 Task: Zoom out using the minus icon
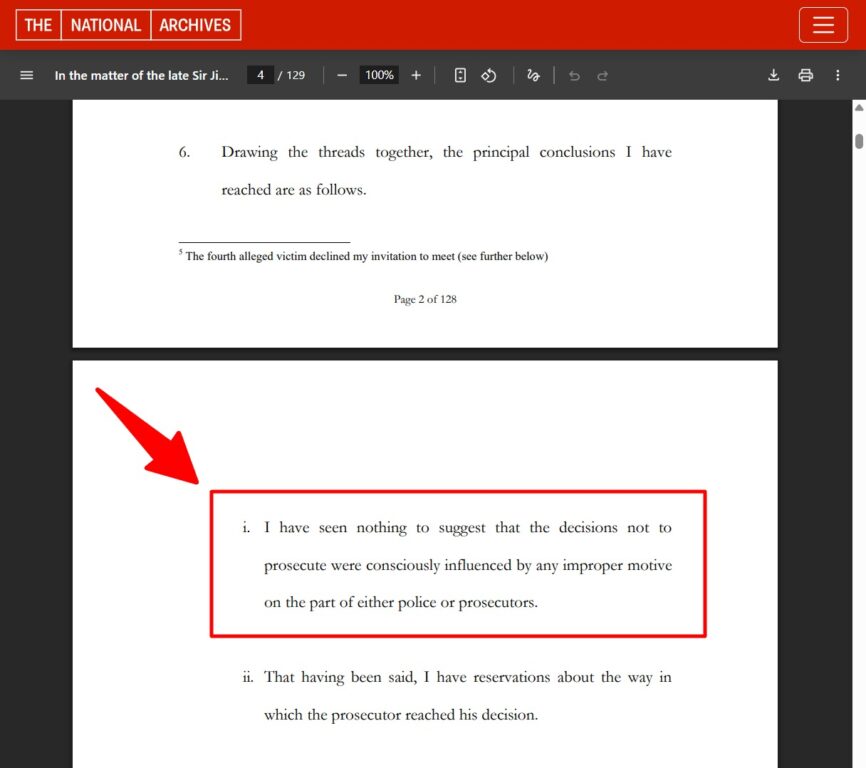[342, 75]
